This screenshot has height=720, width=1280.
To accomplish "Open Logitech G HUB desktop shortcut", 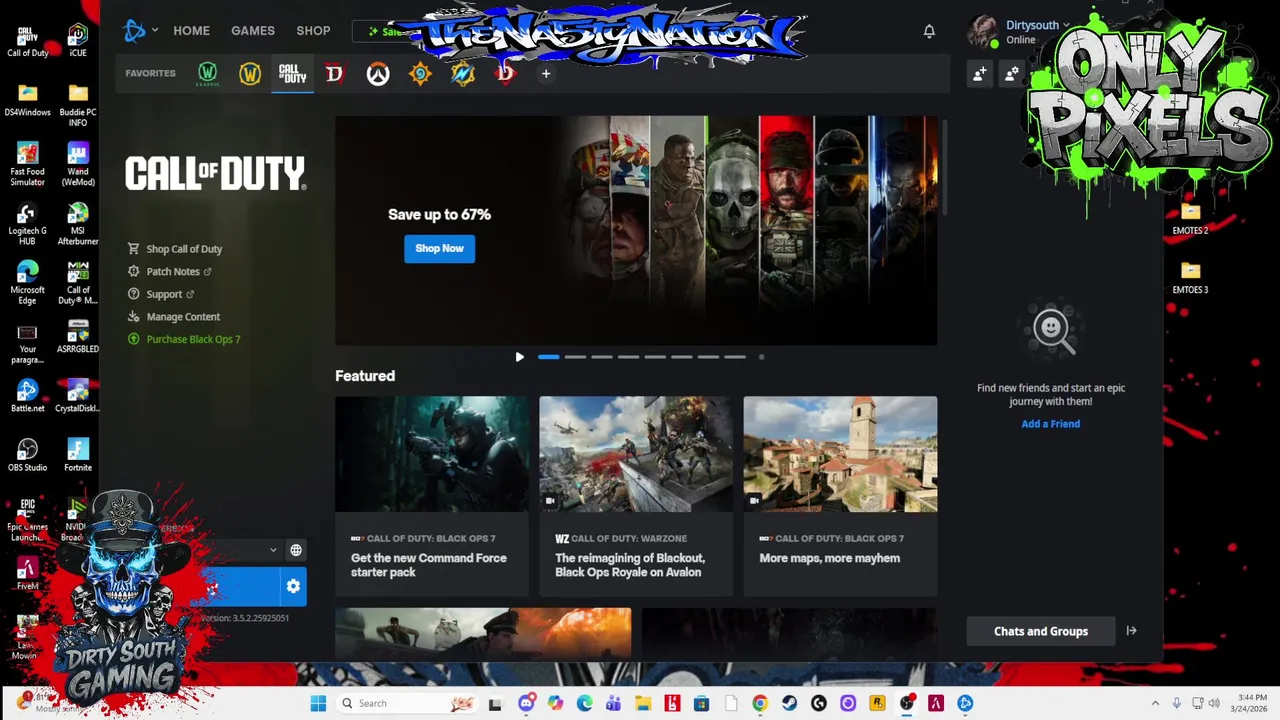I will coord(28,225).
